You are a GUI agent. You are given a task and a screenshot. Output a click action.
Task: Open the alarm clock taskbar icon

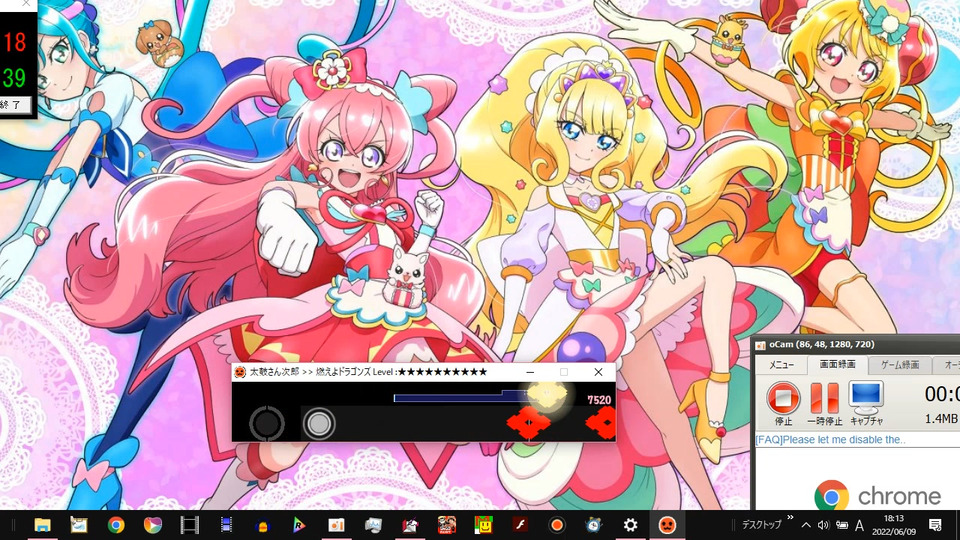[593, 525]
